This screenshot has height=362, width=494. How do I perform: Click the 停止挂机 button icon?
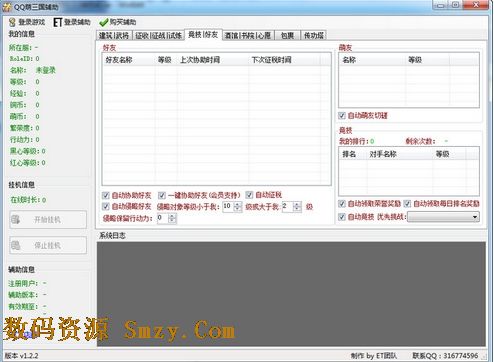pos(15,246)
